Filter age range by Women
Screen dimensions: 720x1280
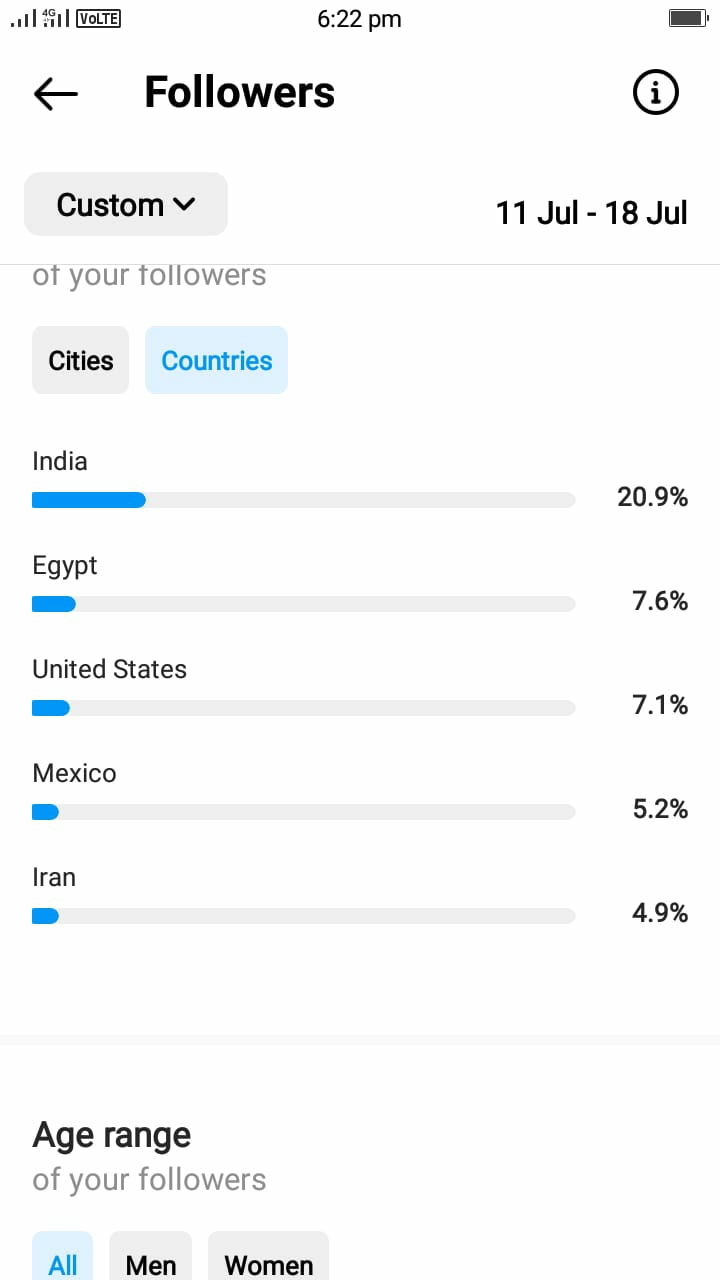pyautogui.click(x=268, y=1258)
